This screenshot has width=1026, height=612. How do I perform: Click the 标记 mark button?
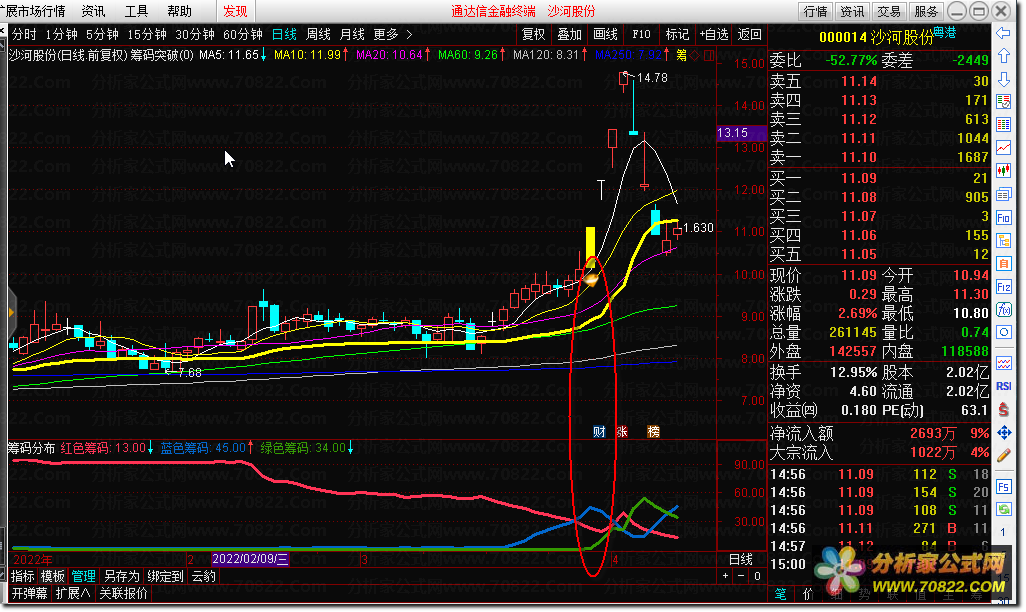(677, 34)
